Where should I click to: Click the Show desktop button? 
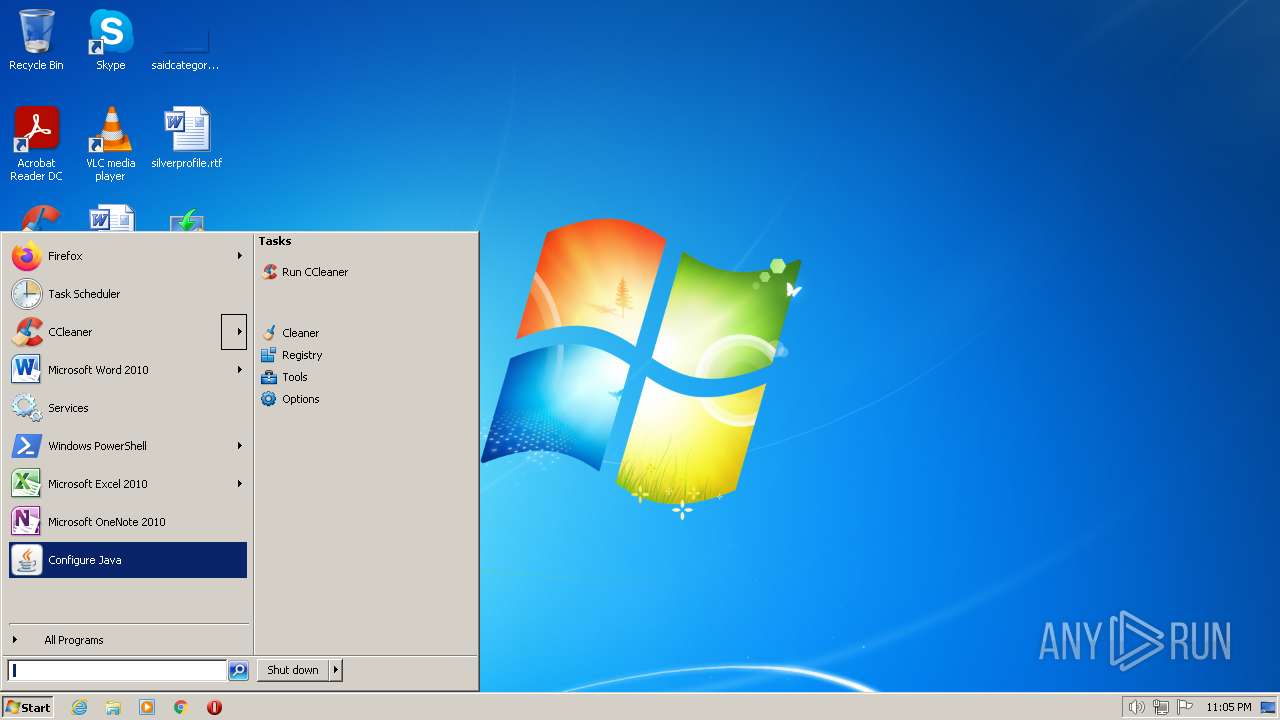point(1268,707)
